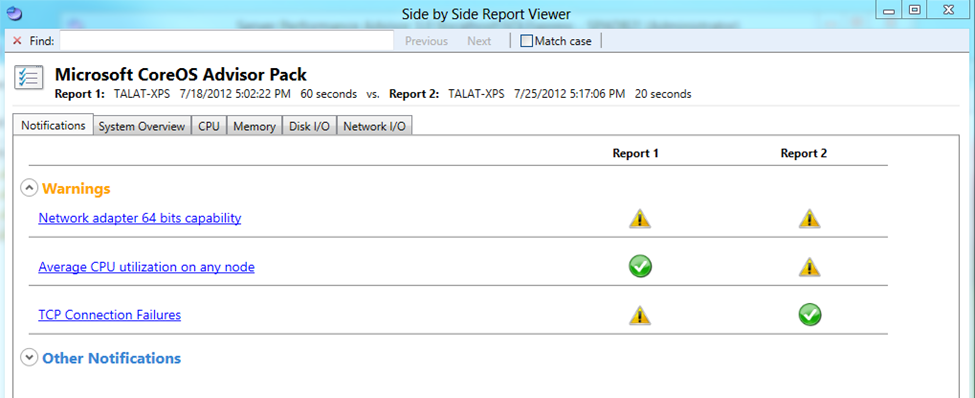The width and height of the screenshot is (975, 398).
Task: Click green check icon for Average CPU utilization
Action: tap(640, 267)
